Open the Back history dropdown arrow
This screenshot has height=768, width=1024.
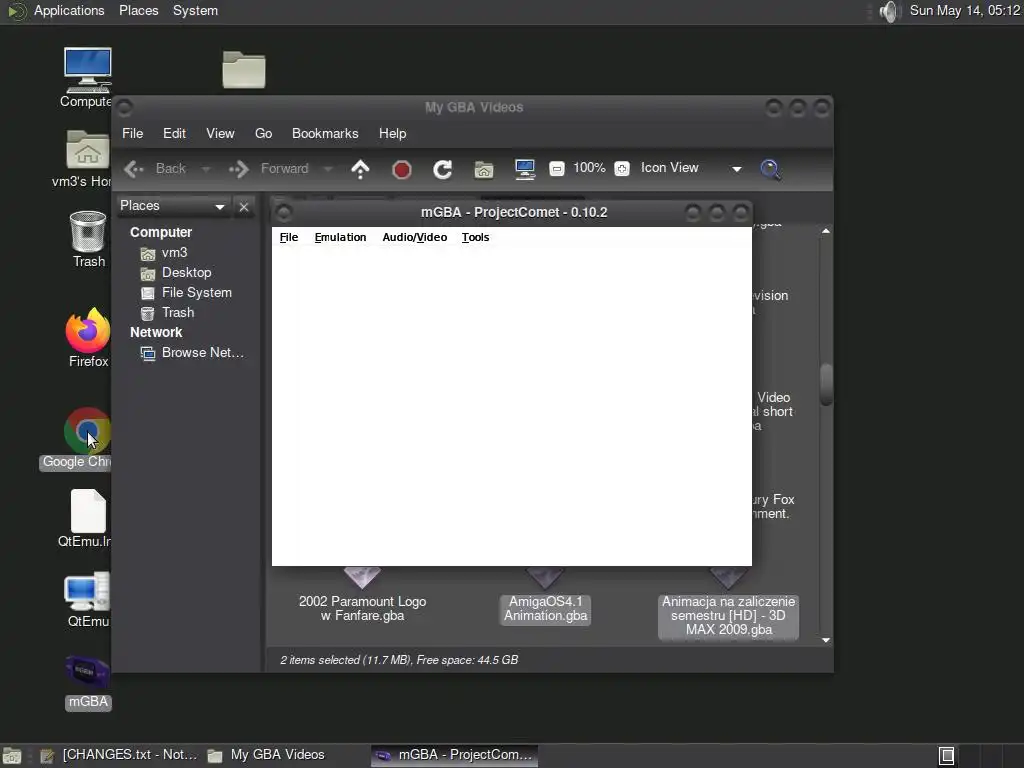pos(206,169)
